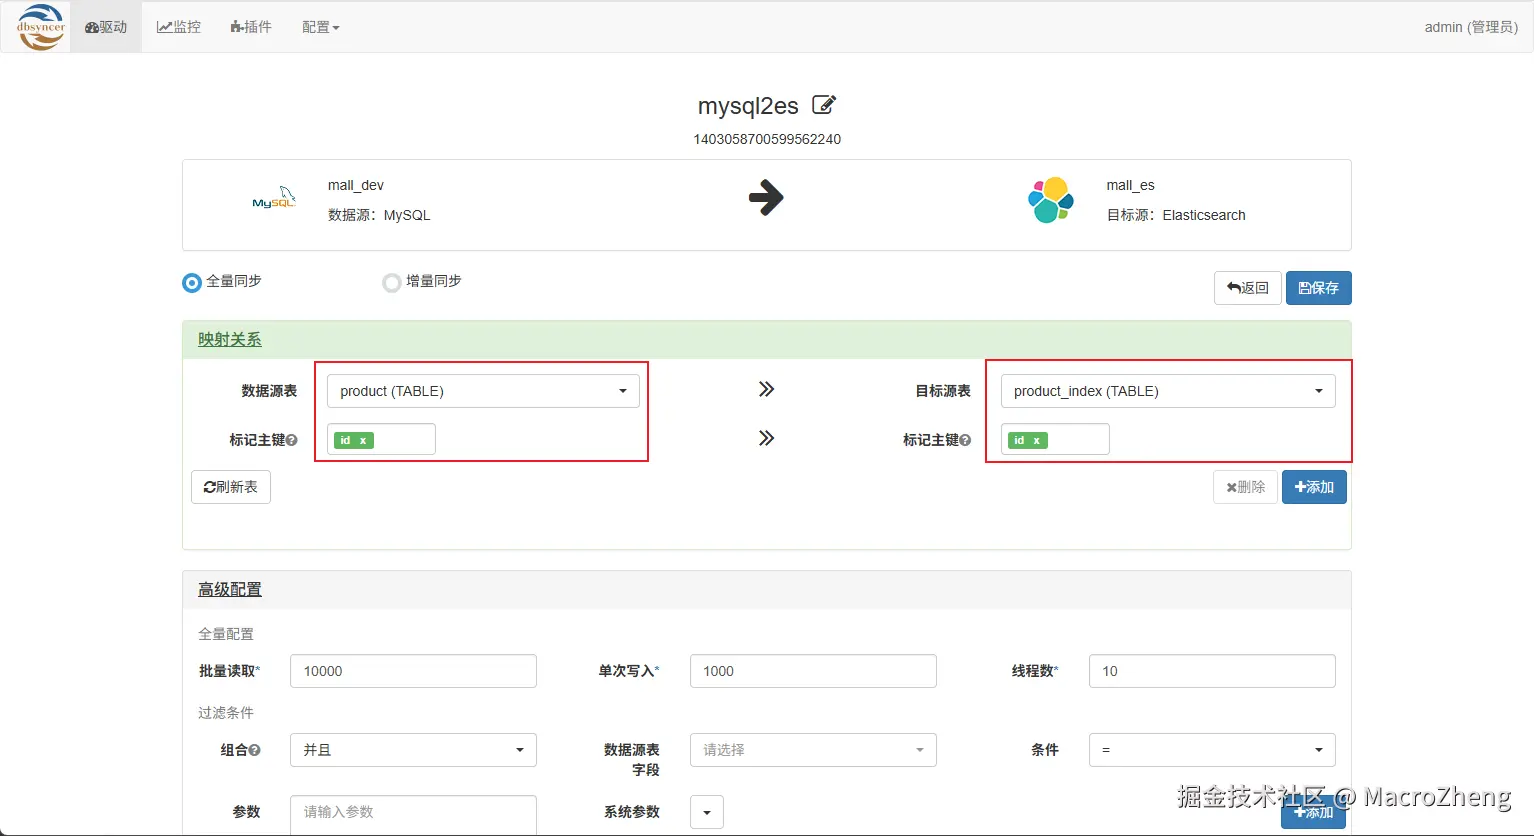This screenshot has height=836, width=1534.
Task: Select 增量同步 radio option
Action: [x=392, y=283]
